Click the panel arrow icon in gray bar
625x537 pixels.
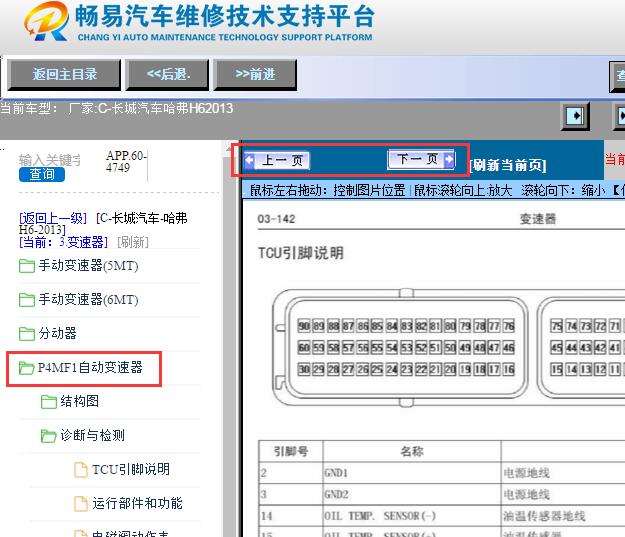tap(575, 116)
